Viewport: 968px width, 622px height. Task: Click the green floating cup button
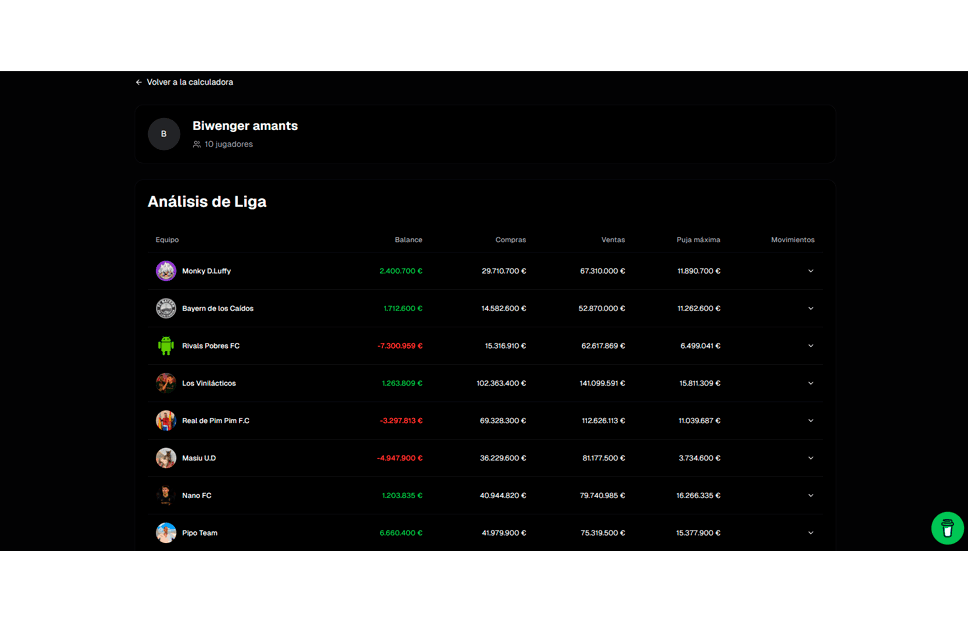pyautogui.click(x=947, y=528)
